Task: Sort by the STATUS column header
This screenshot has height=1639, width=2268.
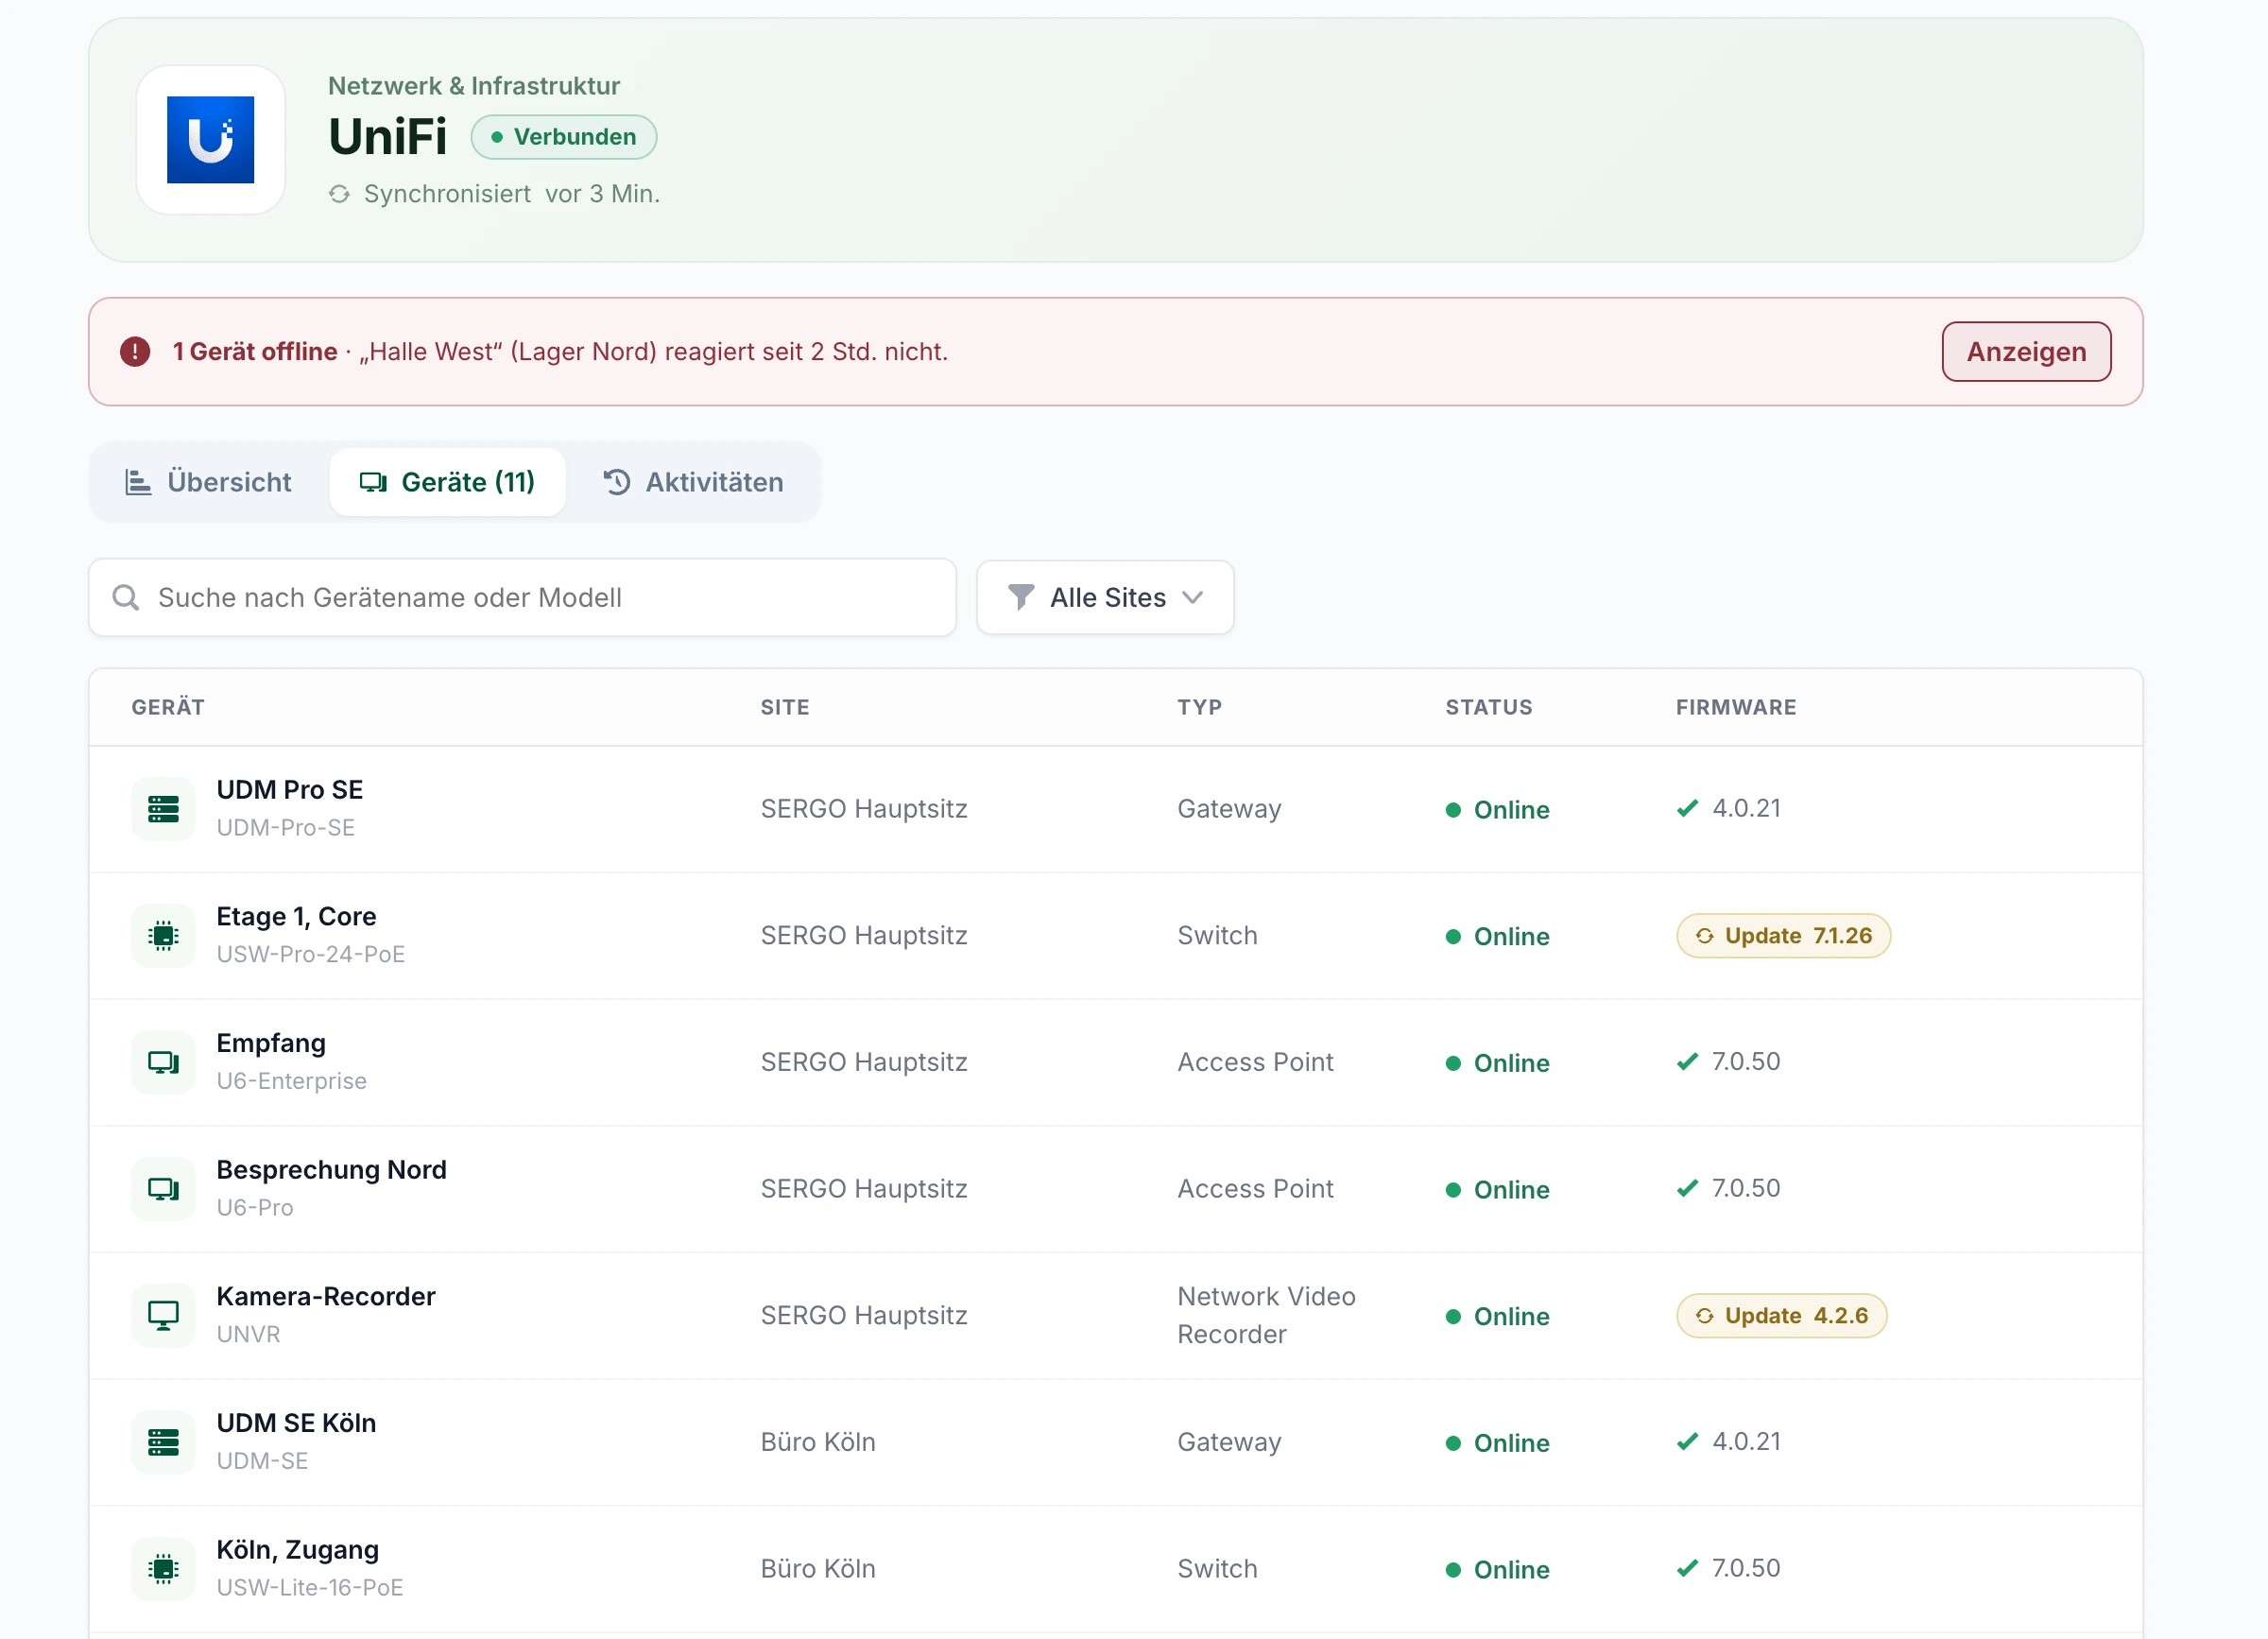Action: [1489, 708]
